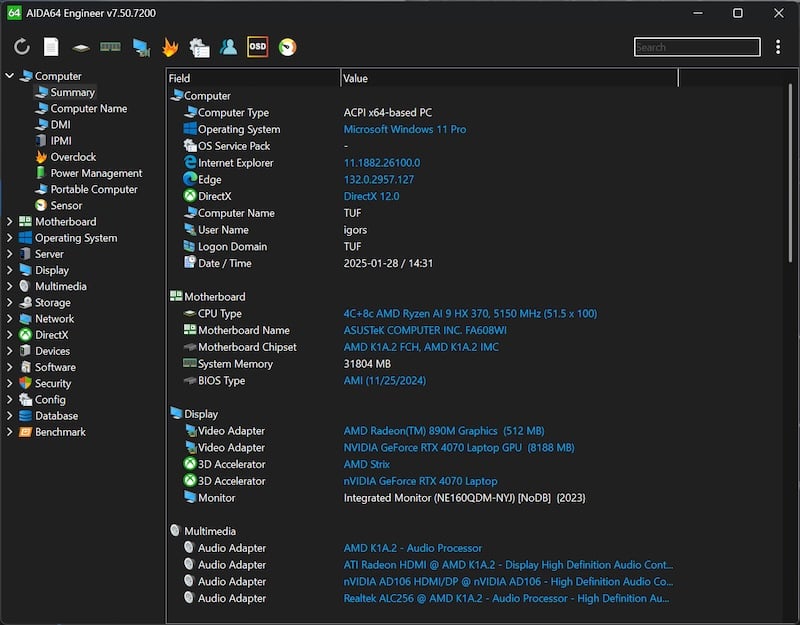800x625 pixels.
Task: Expand the Multimedia tree node
Action: pos(9,286)
